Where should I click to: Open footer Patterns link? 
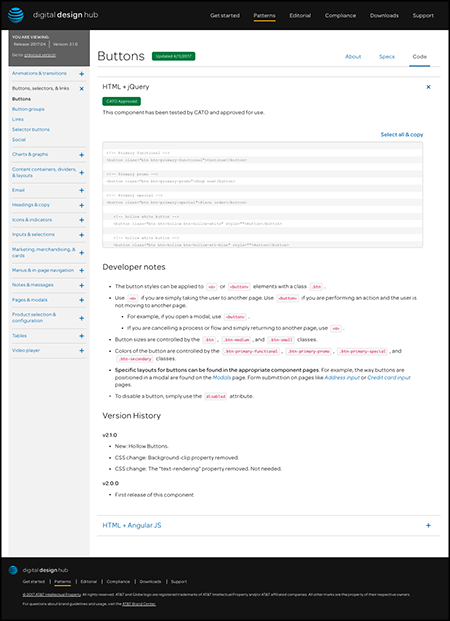pos(63,581)
